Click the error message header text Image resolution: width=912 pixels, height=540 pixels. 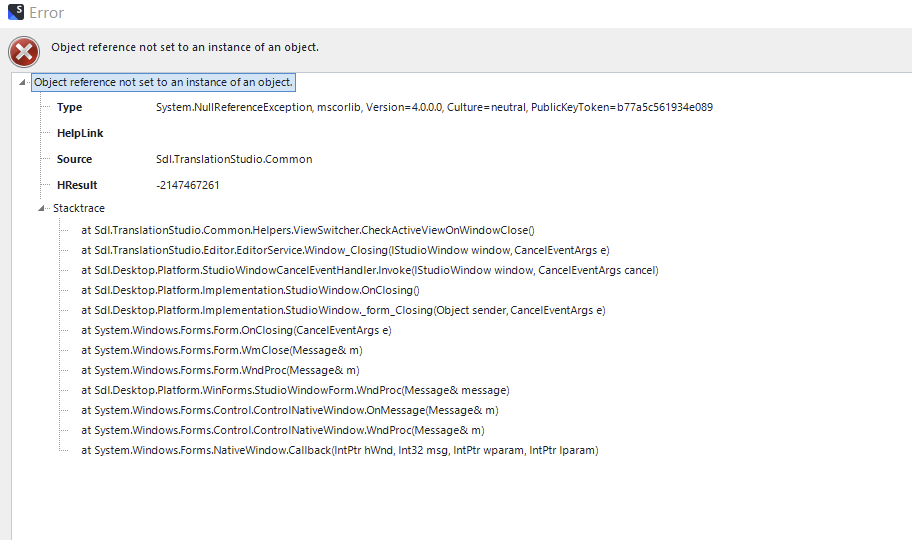[x=185, y=47]
